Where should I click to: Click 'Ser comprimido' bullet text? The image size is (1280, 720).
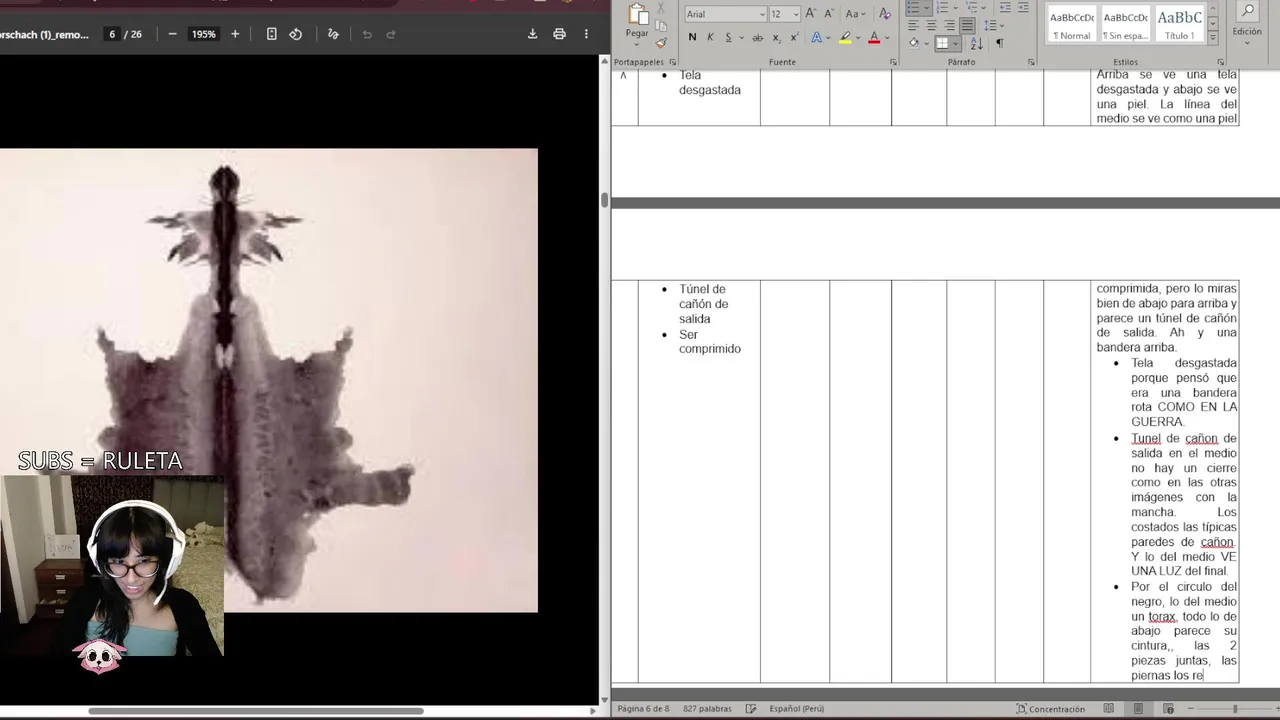tap(710, 342)
